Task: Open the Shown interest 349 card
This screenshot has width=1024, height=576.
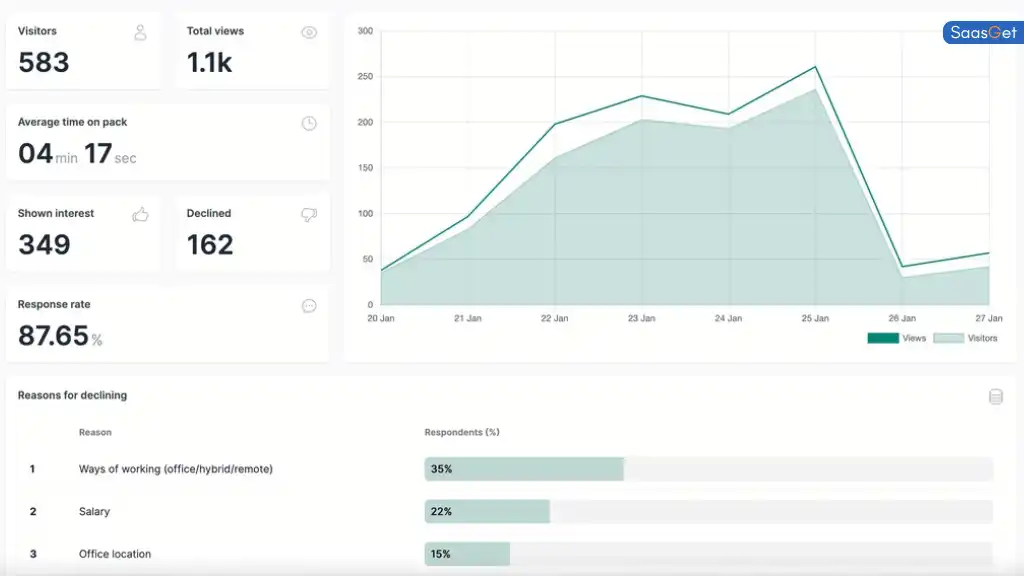Action: [x=83, y=234]
